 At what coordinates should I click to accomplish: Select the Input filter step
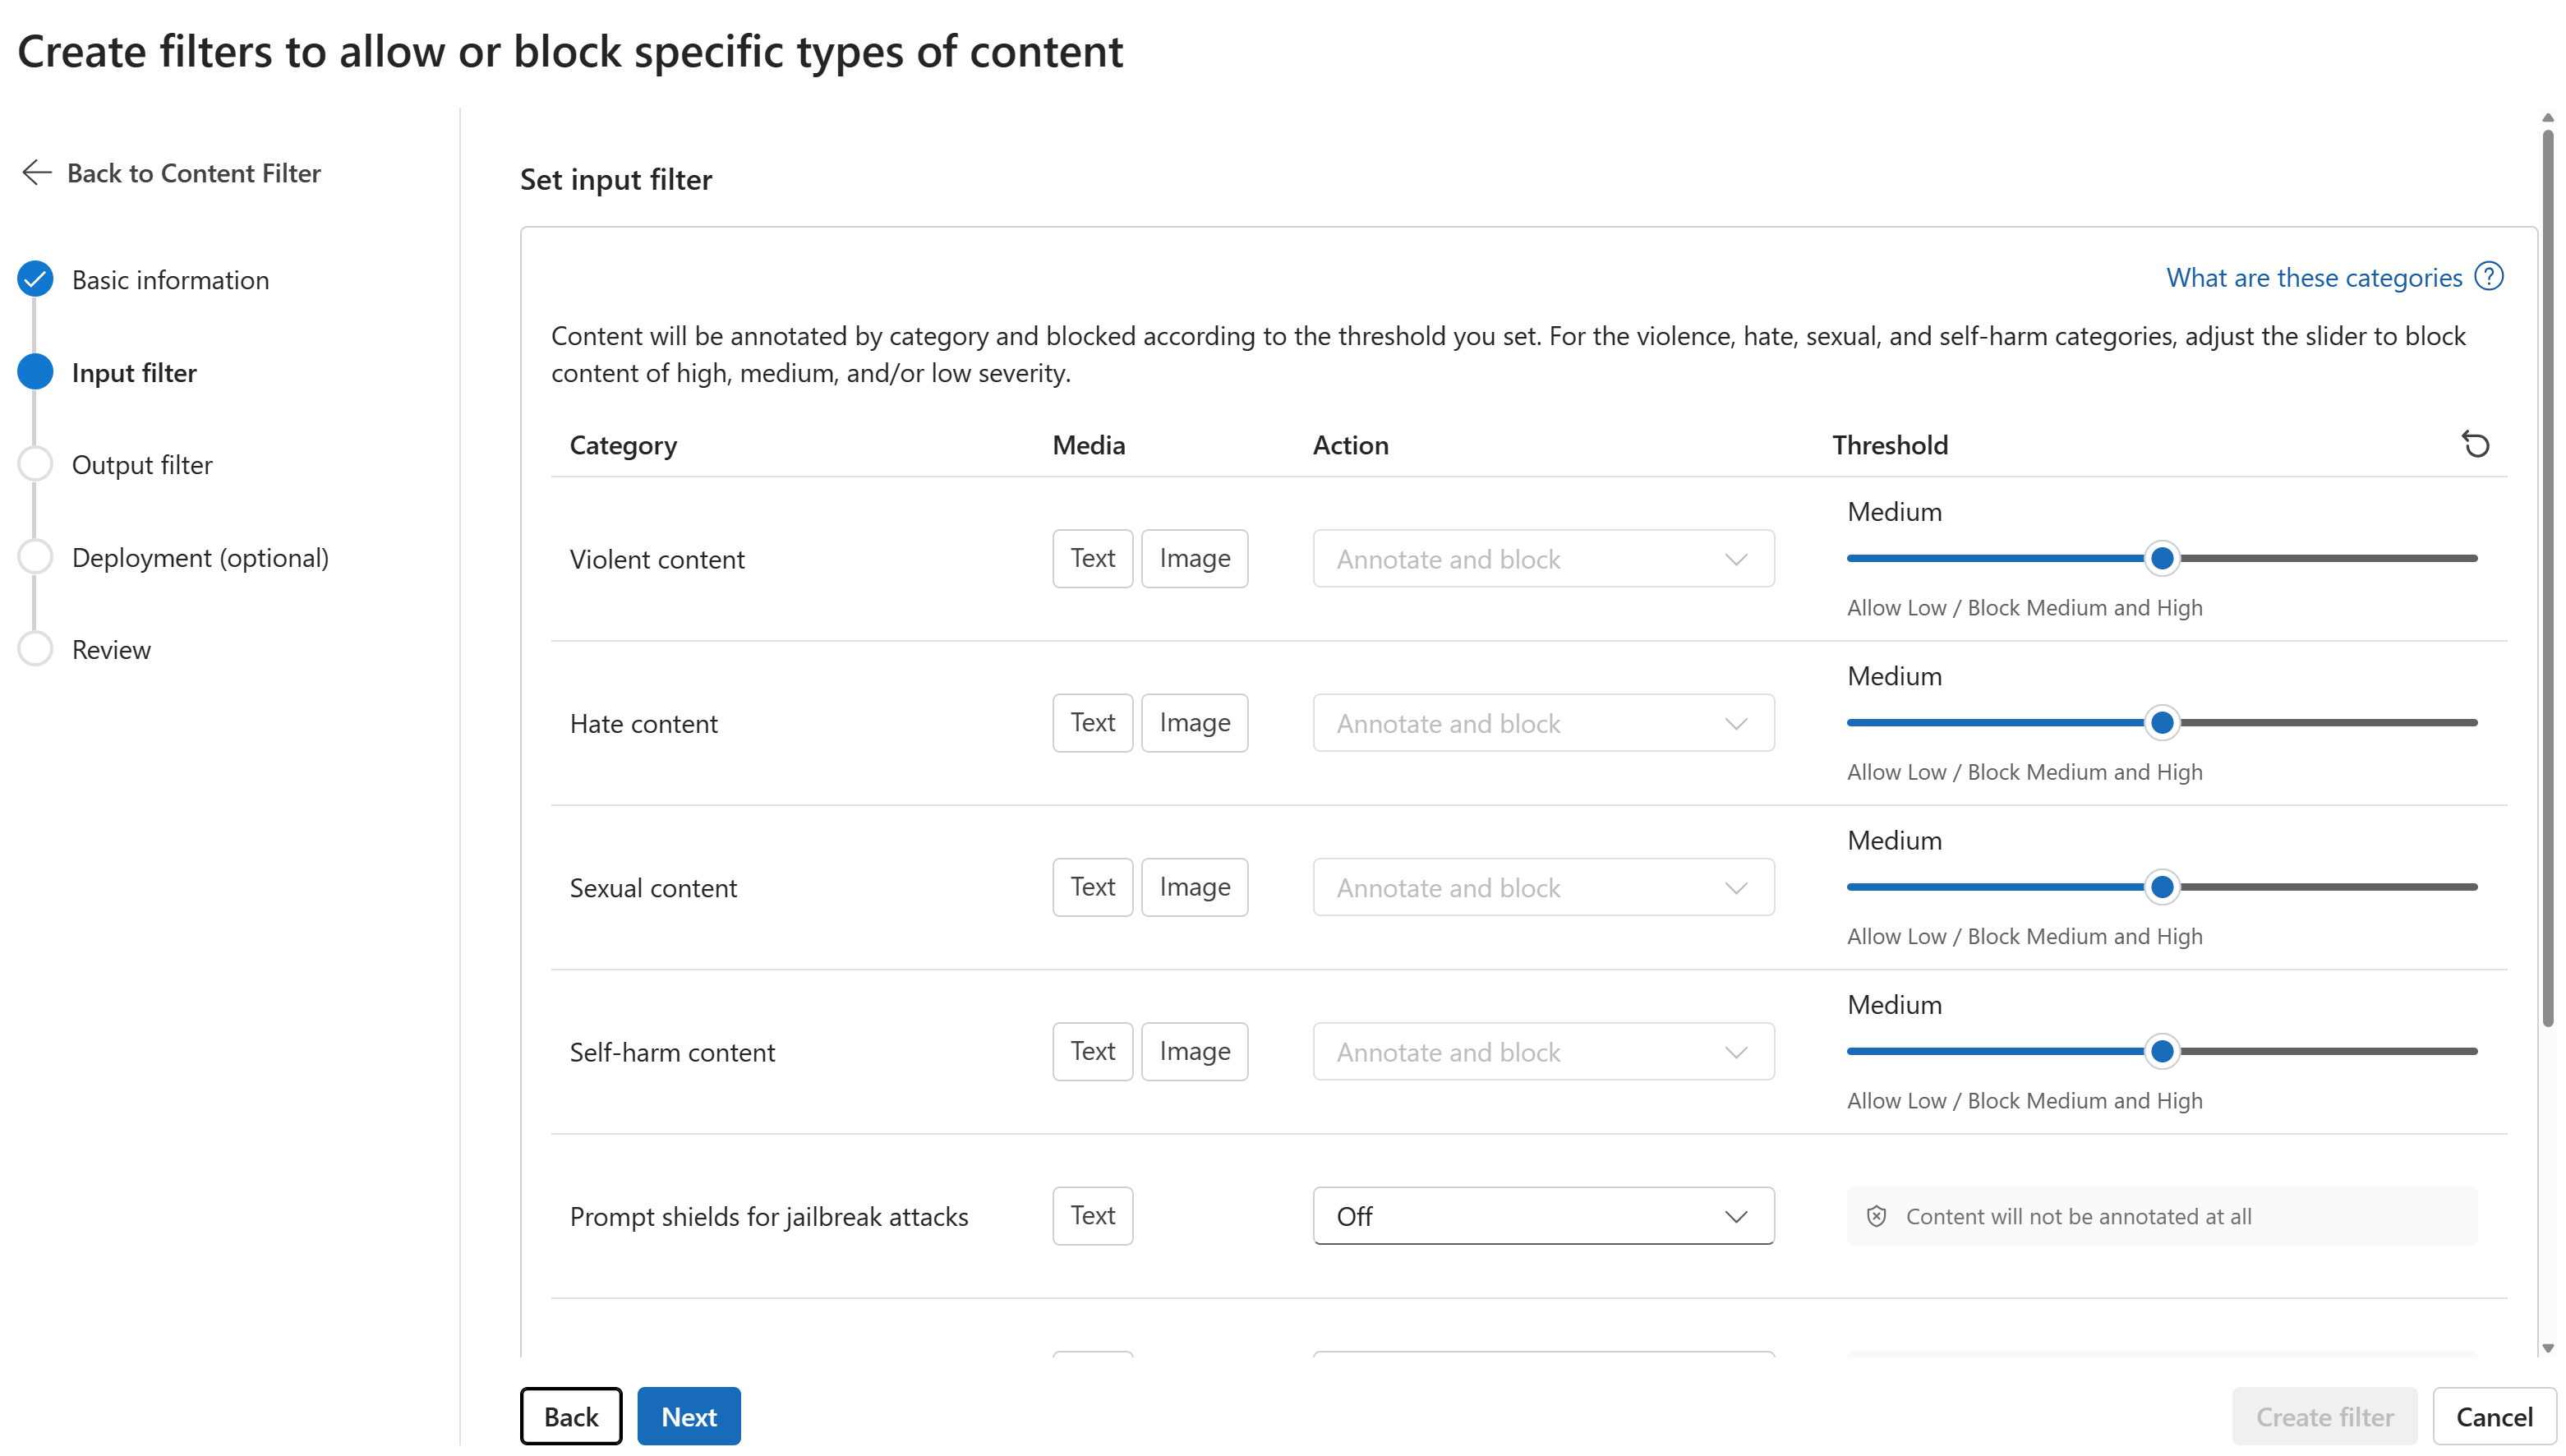(132, 372)
